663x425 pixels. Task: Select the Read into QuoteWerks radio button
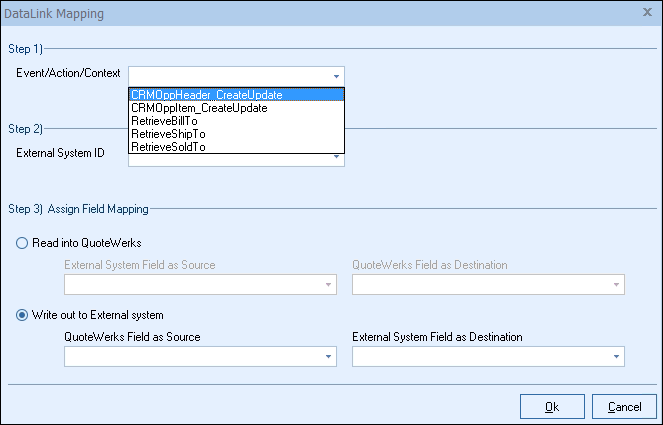(x=22, y=243)
